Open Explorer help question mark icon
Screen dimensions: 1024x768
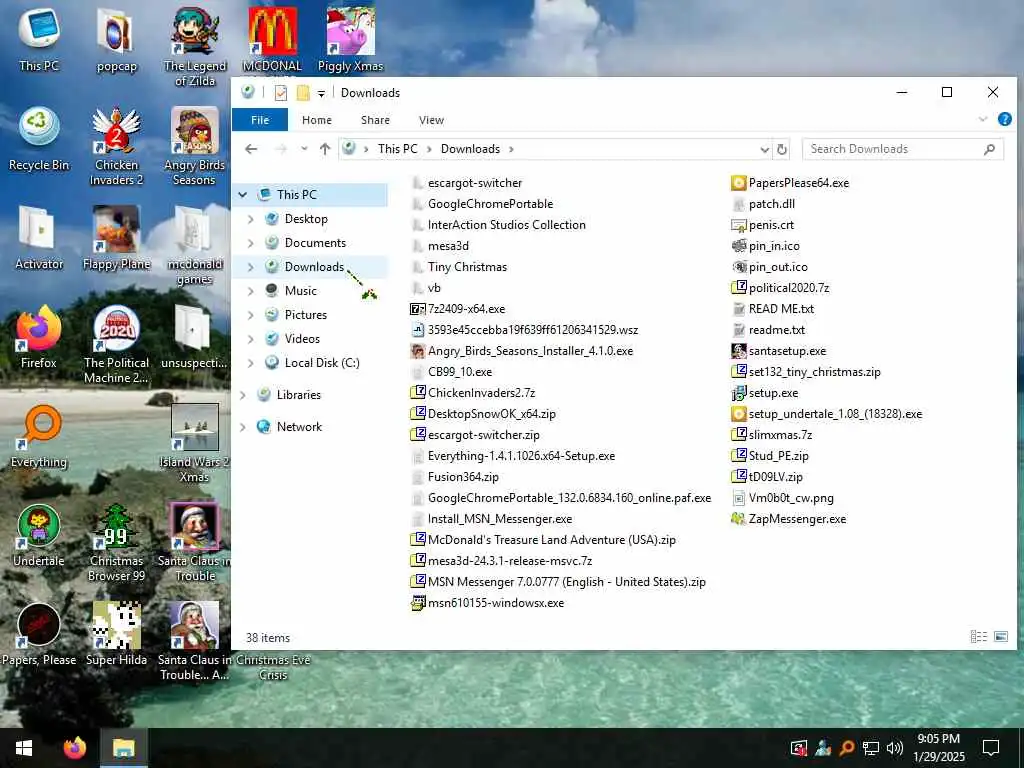click(1005, 119)
